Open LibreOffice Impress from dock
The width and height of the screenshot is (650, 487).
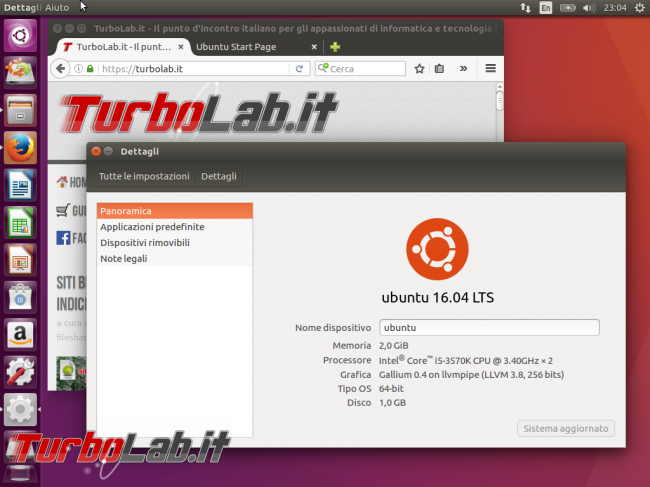click(20, 260)
